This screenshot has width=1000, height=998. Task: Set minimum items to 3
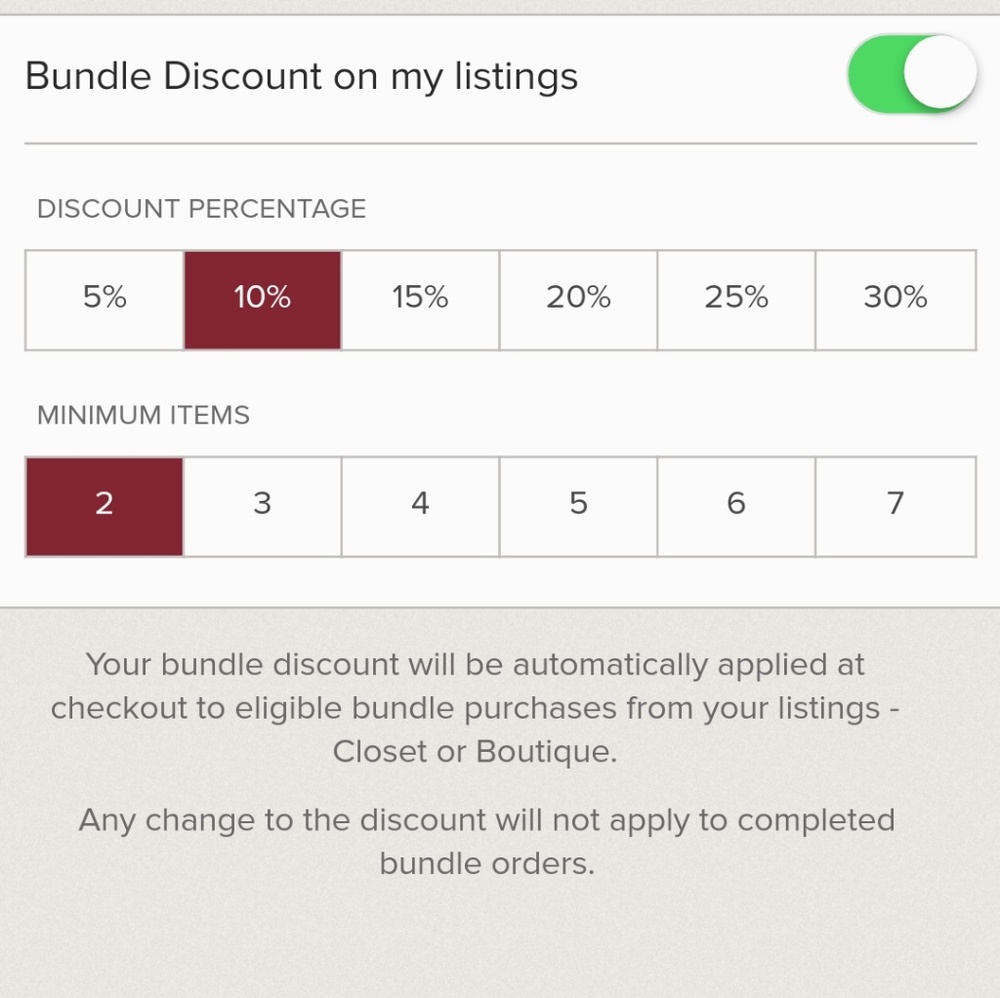pos(261,505)
